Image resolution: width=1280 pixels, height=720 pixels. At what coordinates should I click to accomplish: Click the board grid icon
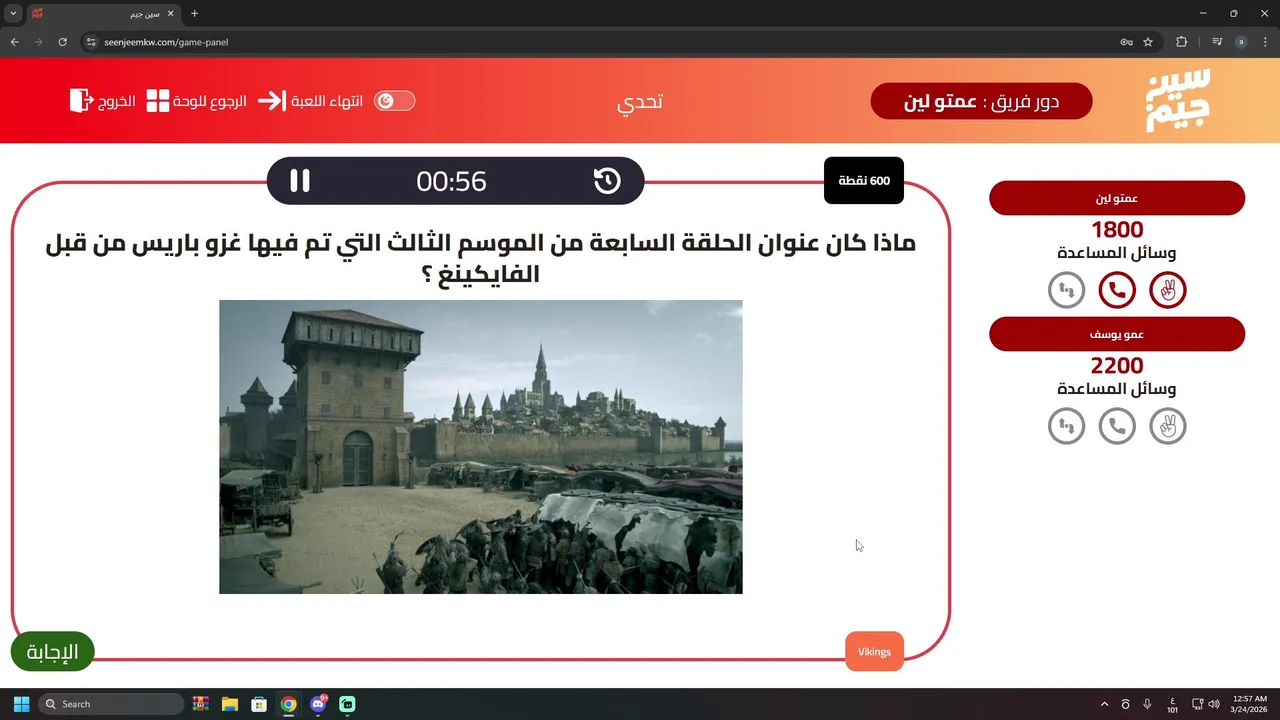click(158, 101)
